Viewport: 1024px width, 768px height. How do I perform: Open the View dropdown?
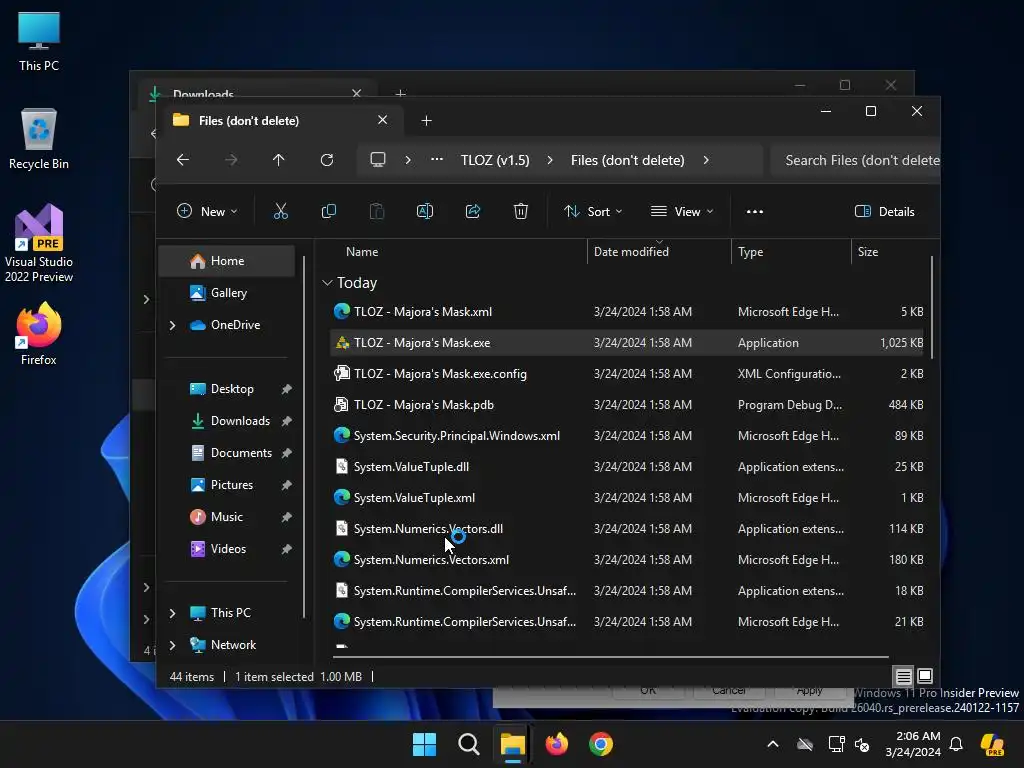[x=682, y=212]
